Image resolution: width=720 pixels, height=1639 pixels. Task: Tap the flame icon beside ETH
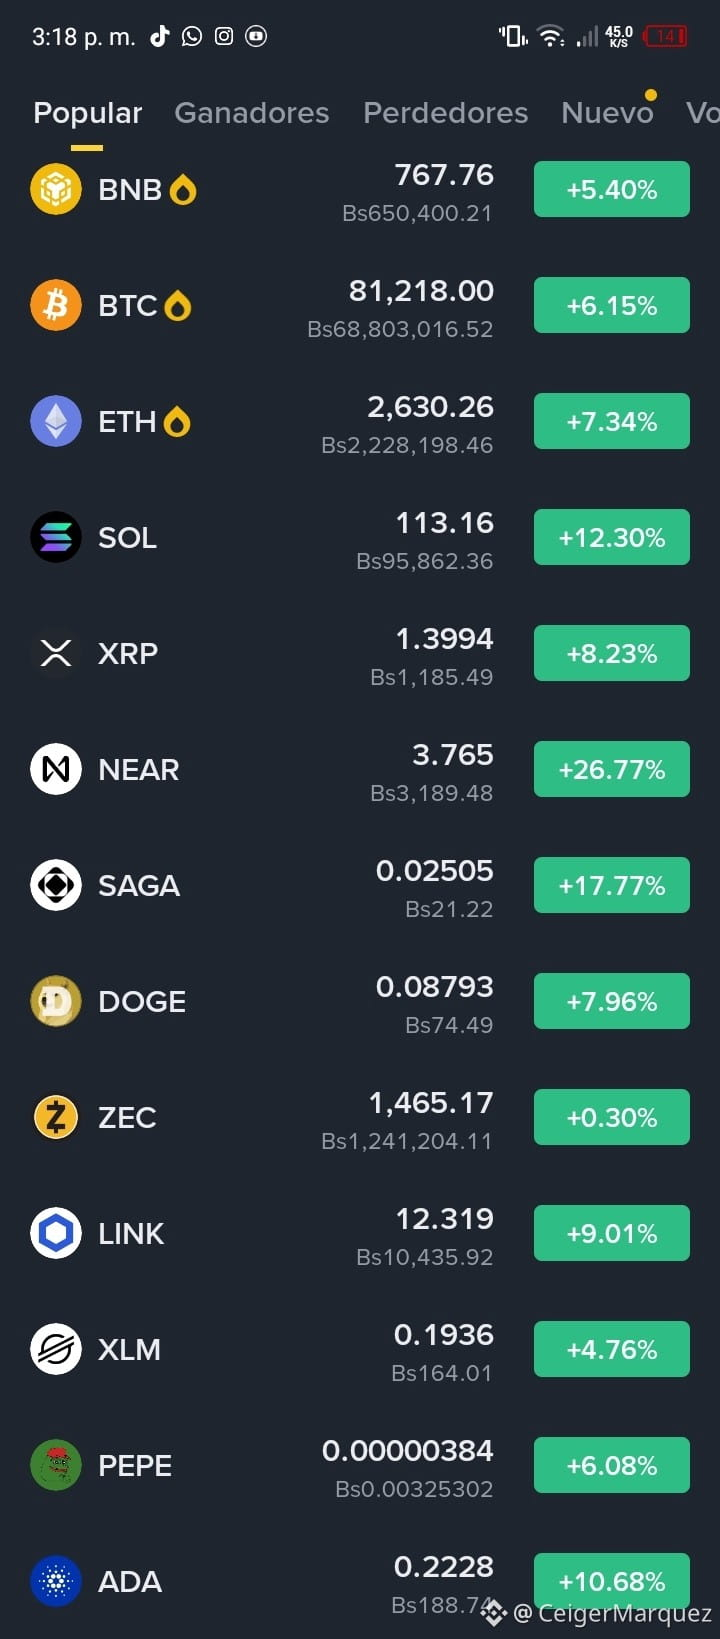[x=177, y=422]
